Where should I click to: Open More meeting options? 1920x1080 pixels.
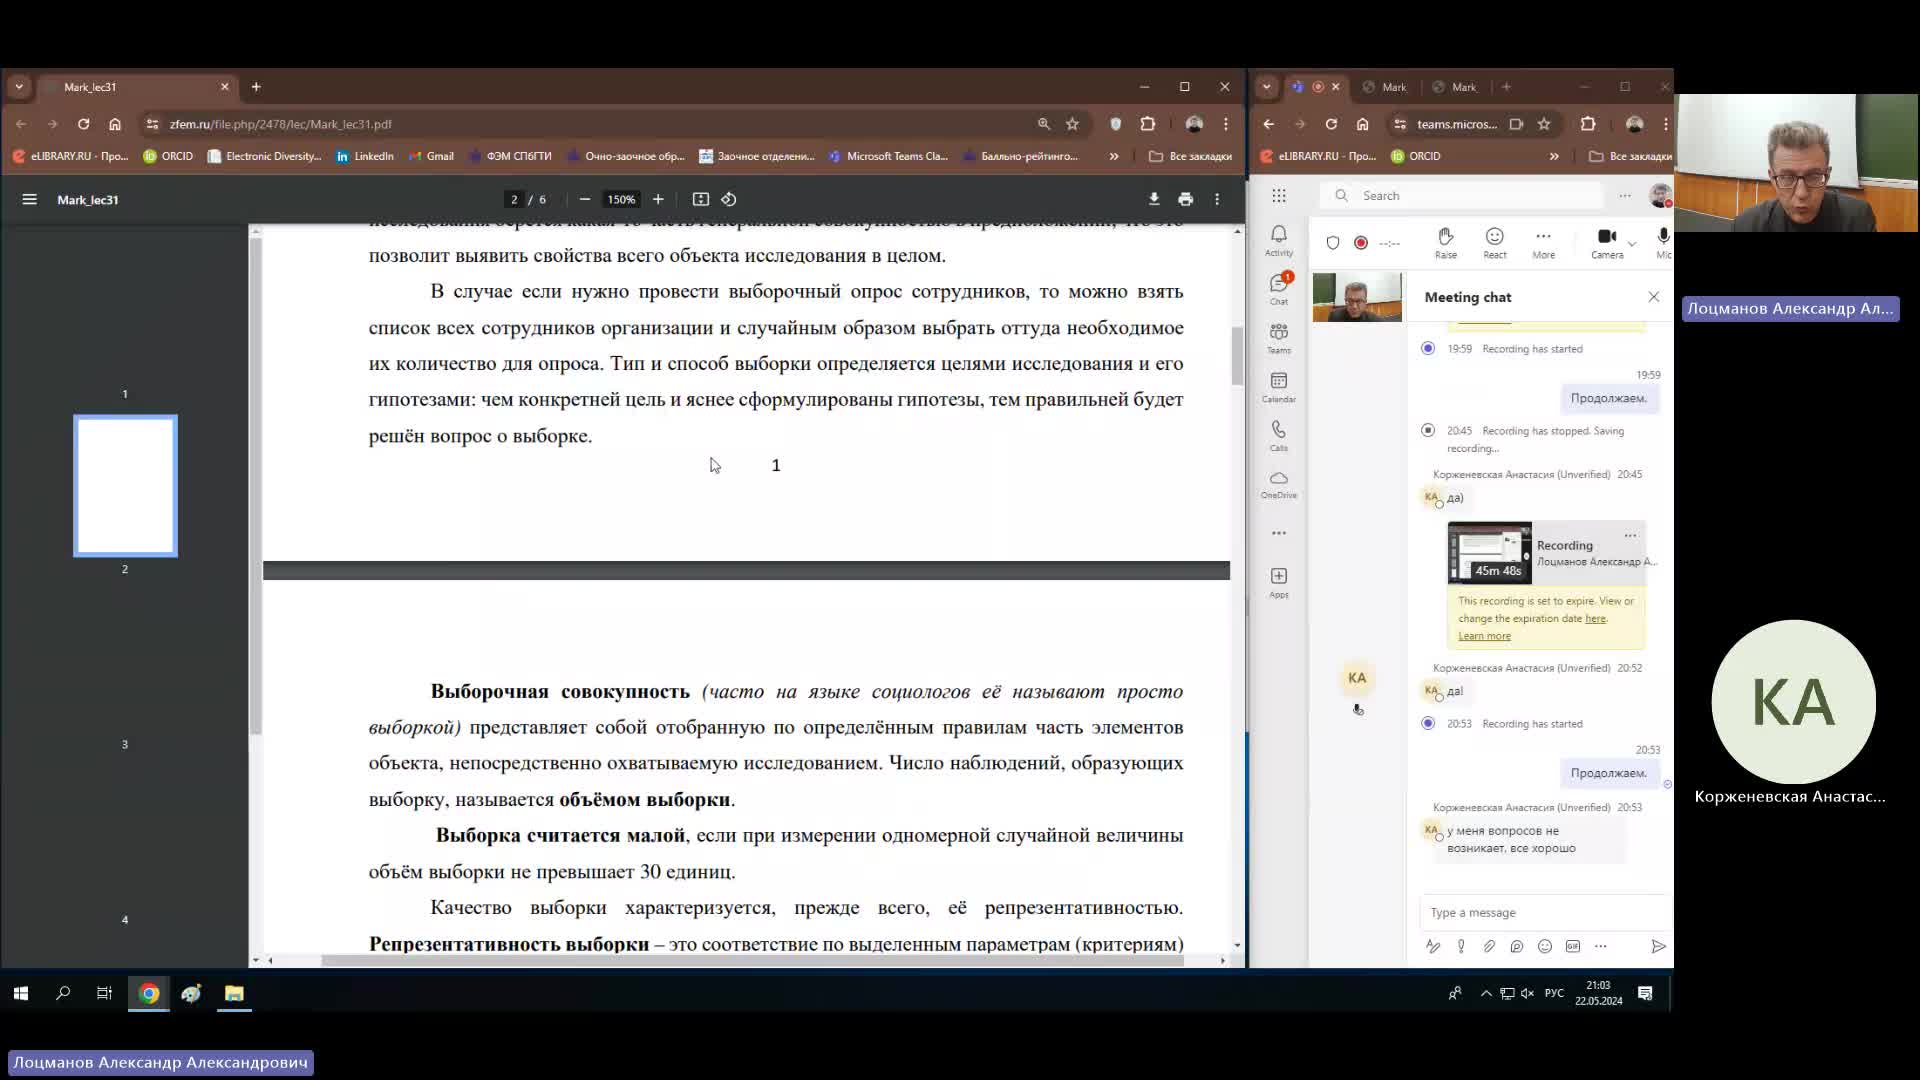(x=1544, y=242)
